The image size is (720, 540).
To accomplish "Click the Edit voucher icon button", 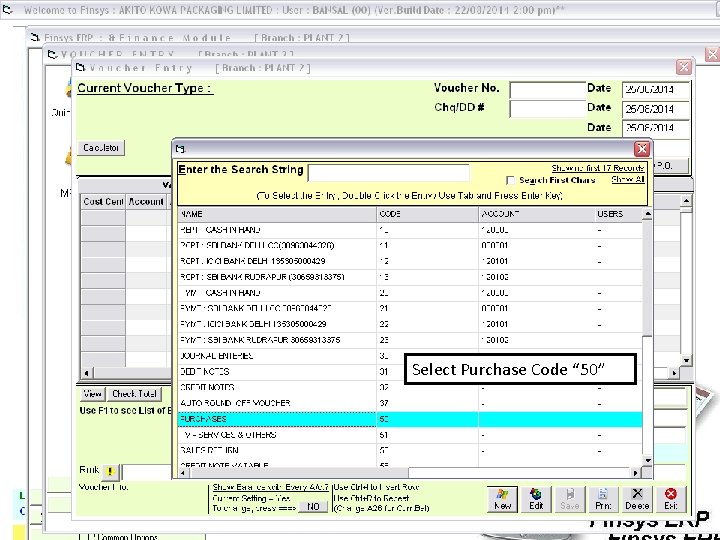I will tap(536, 499).
